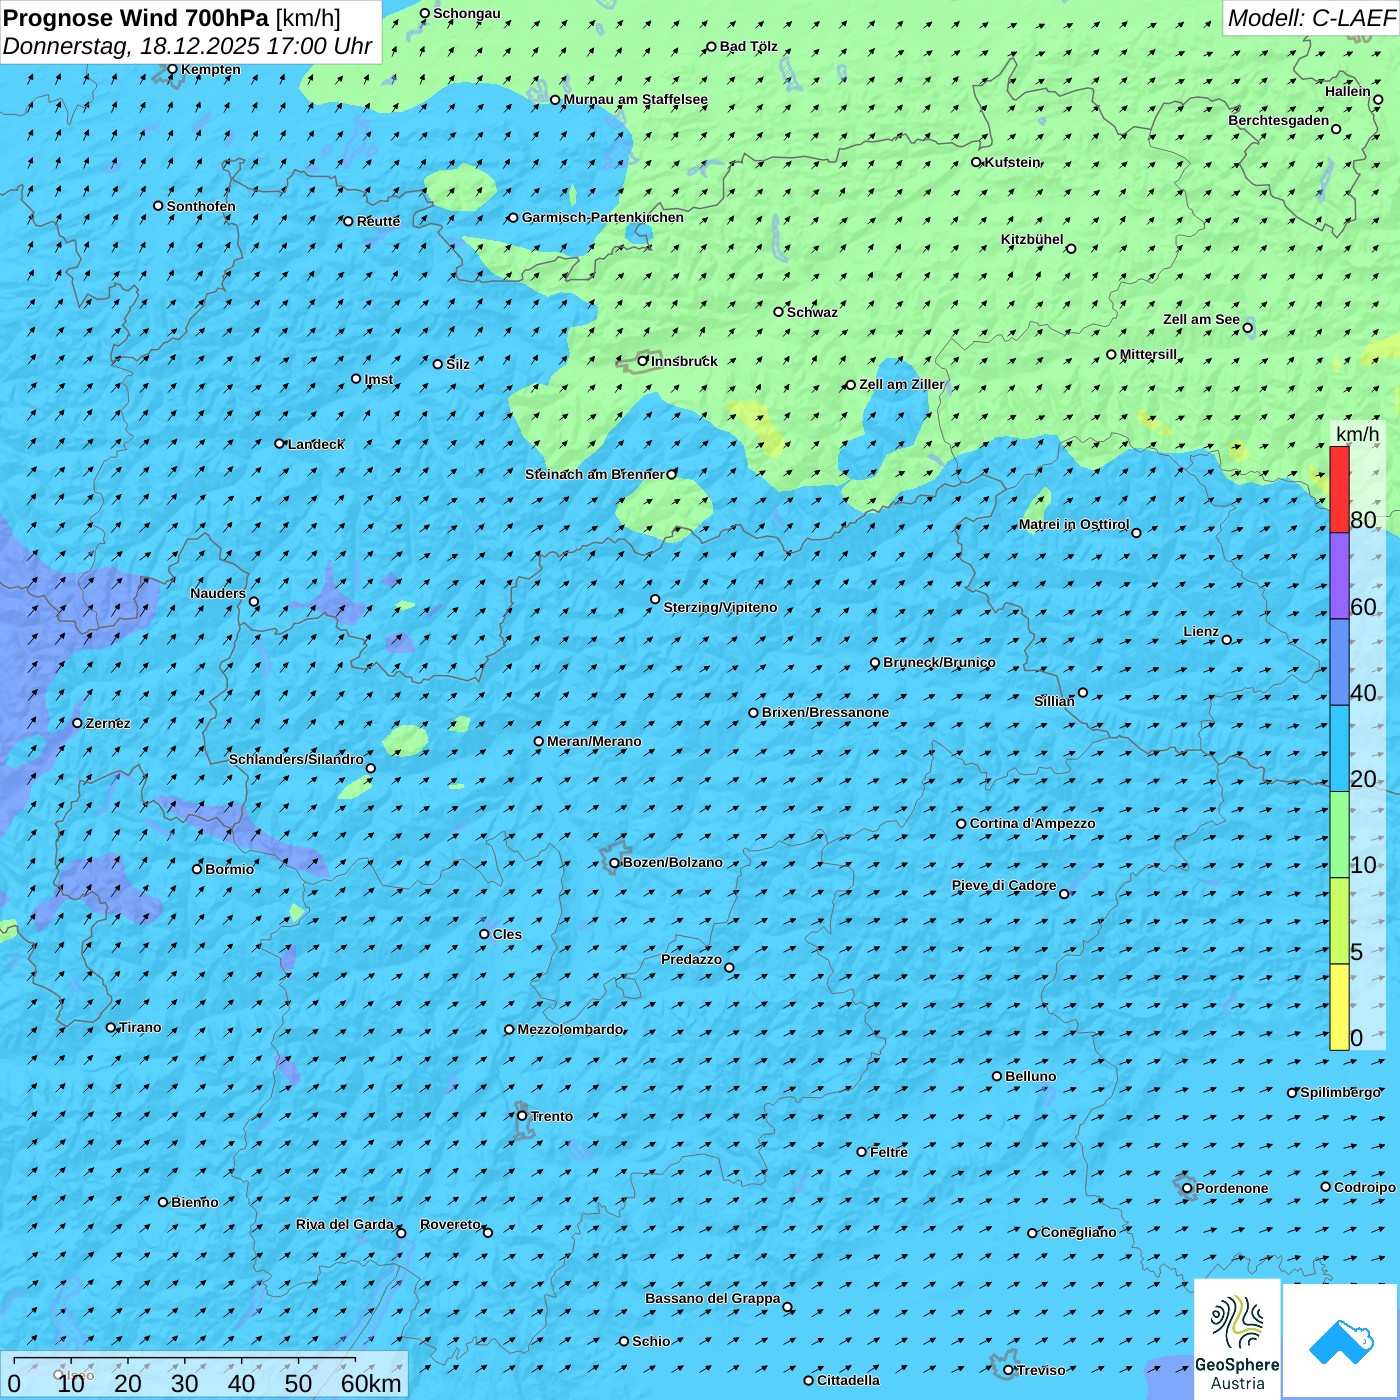
Task: Select the Zernez city label
Action: coord(108,723)
